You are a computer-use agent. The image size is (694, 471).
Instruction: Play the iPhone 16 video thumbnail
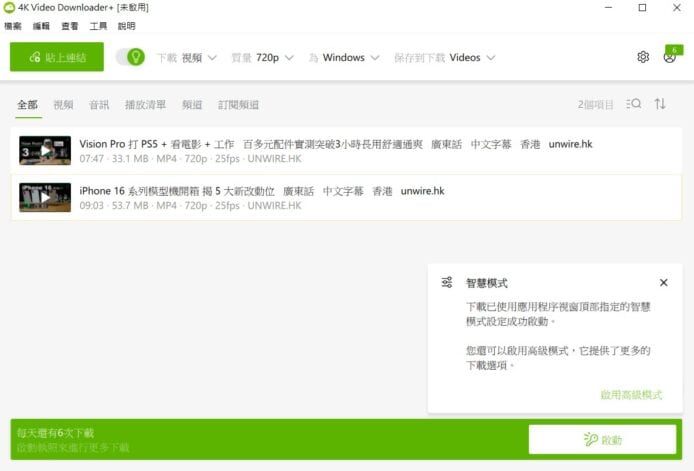pyautogui.click(x=45, y=197)
